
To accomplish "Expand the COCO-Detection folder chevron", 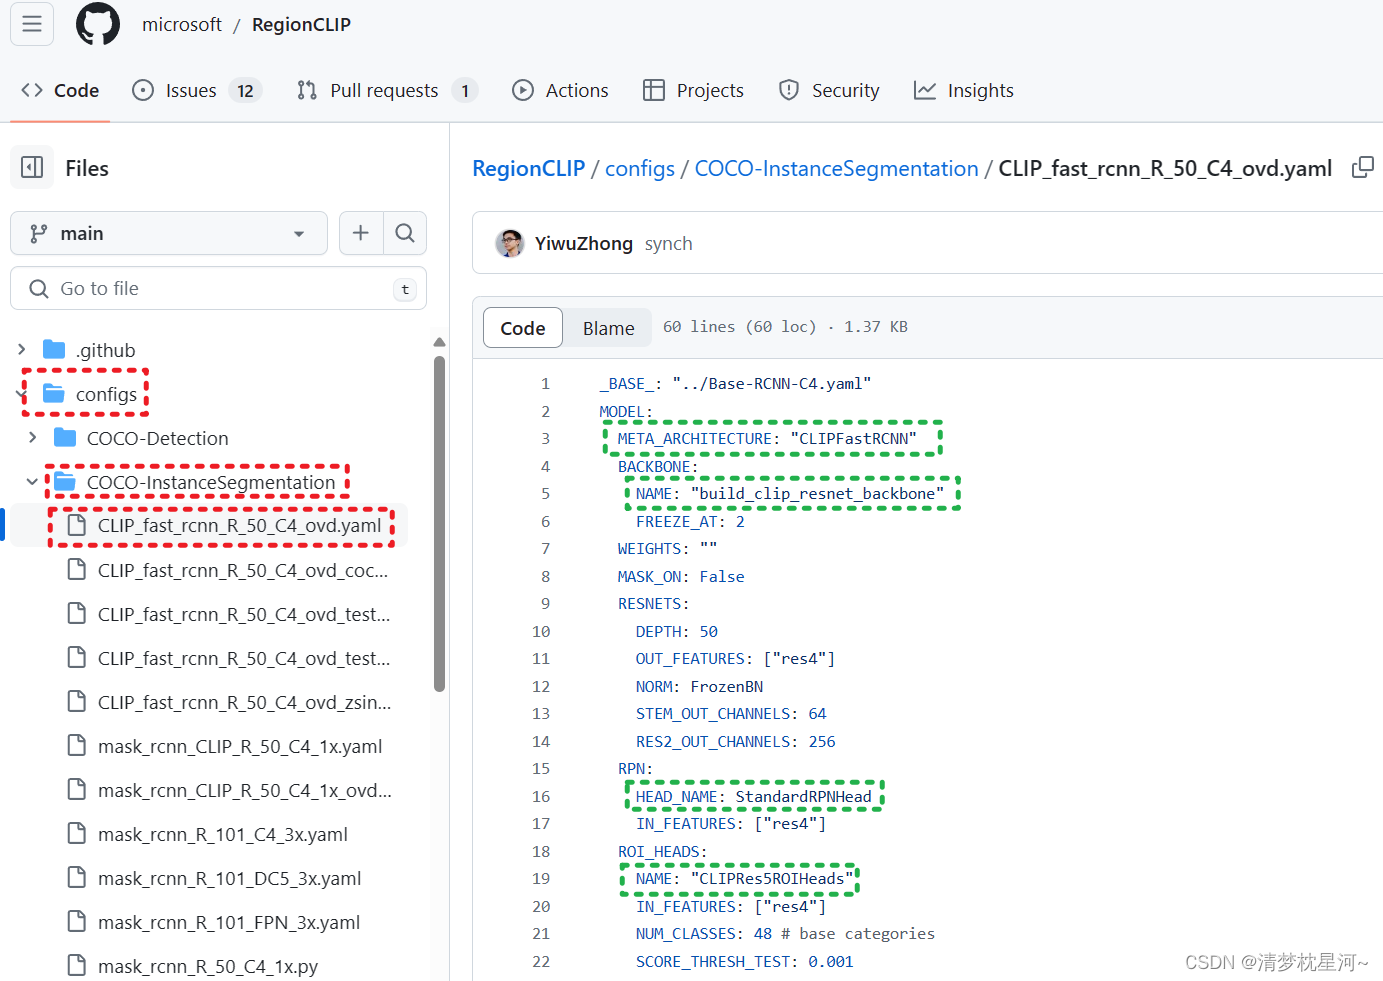I will [x=33, y=438].
